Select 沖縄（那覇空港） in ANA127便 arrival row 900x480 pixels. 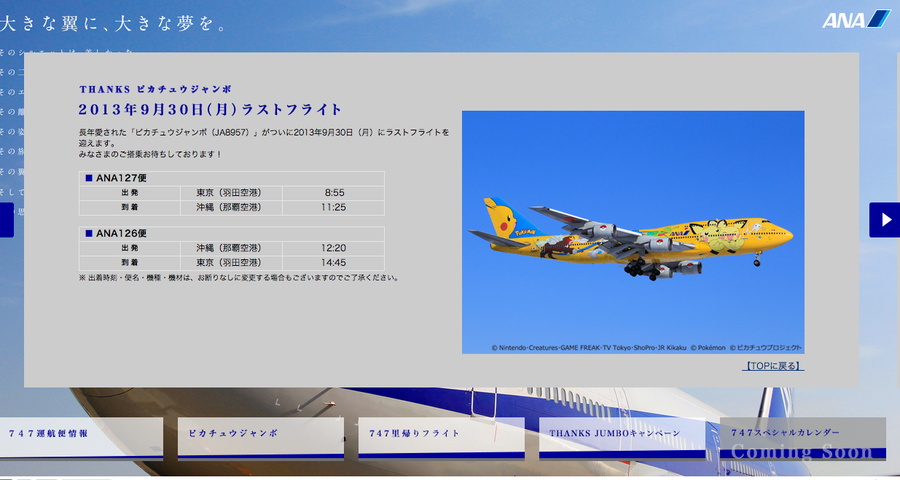[231, 207]
